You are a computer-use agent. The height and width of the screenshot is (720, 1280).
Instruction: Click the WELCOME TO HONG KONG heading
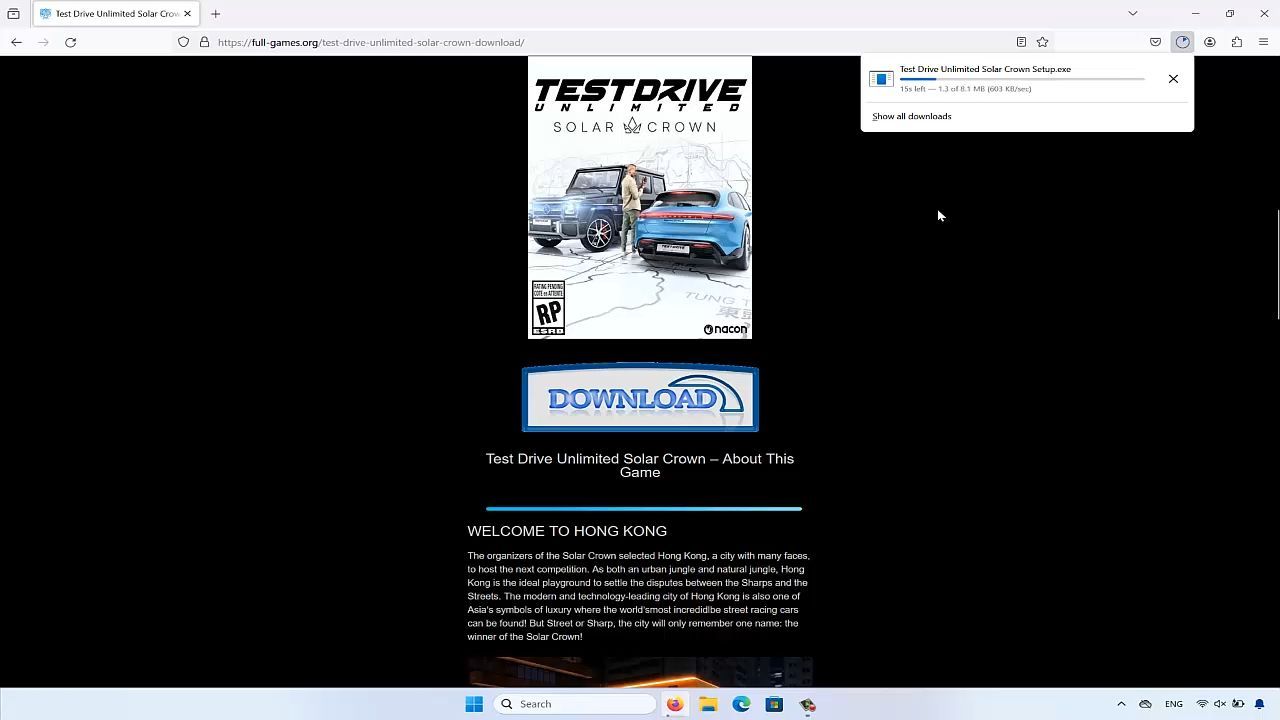(567, 531)
